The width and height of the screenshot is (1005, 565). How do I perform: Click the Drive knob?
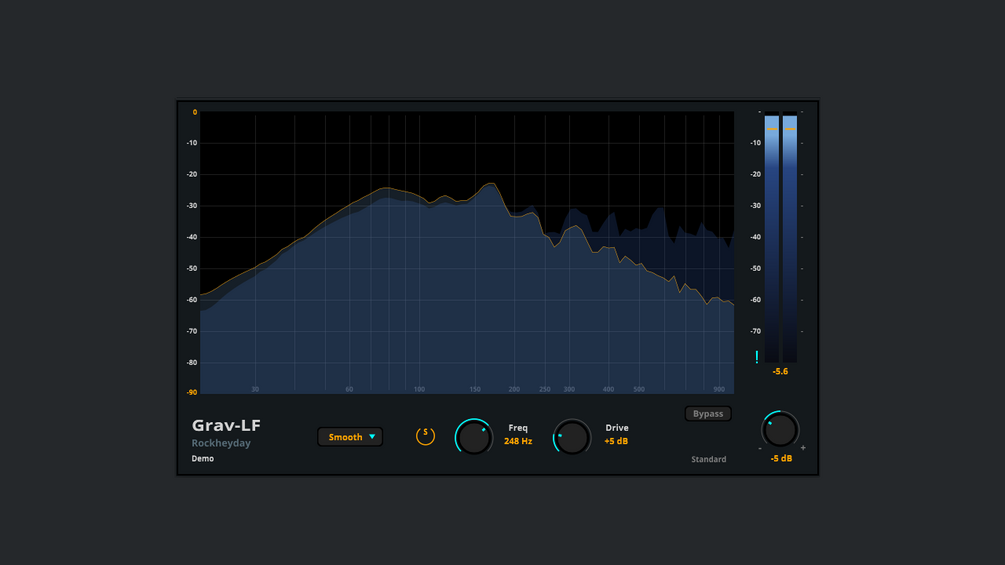pyautogui.click(x=572, y=437)
